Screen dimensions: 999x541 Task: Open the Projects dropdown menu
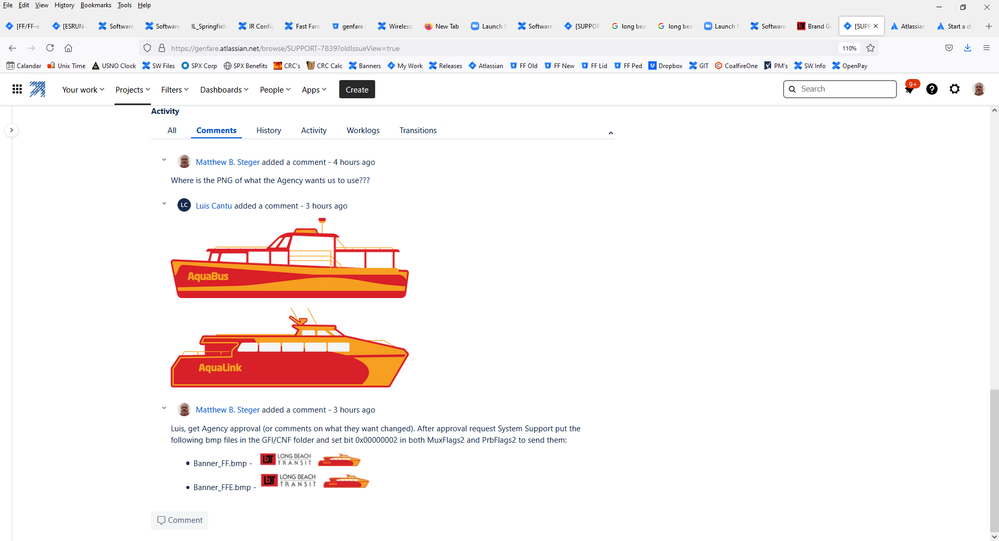(133, 90)
